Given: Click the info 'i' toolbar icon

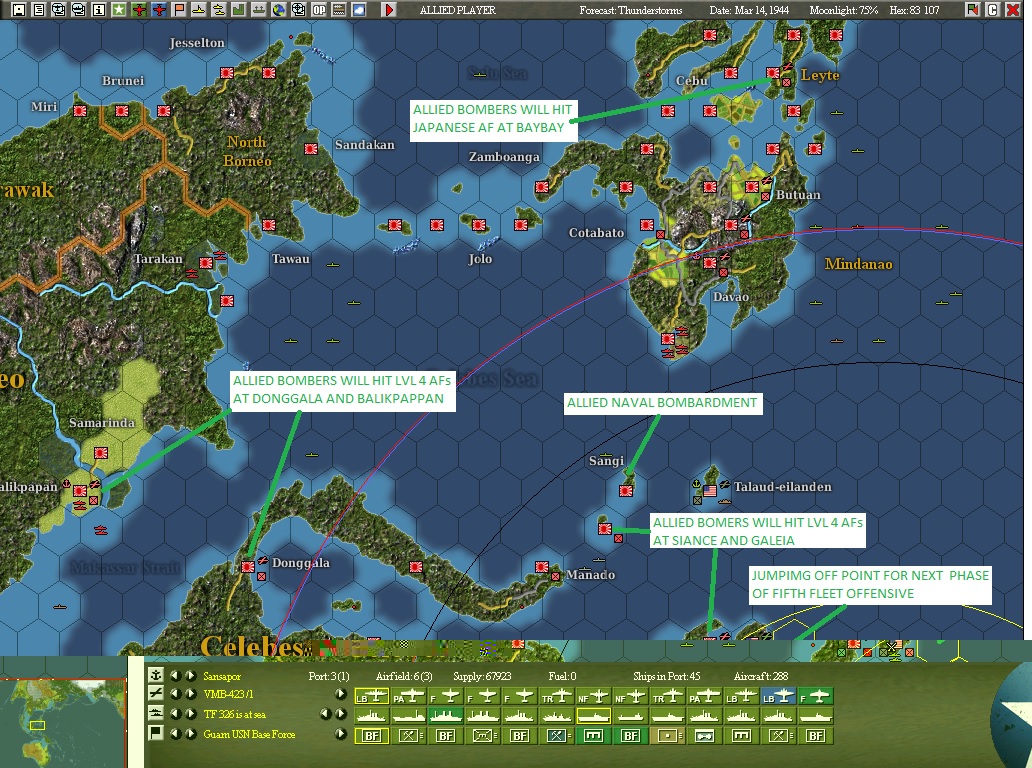Looking at the screenshot, I should point(99,9).
